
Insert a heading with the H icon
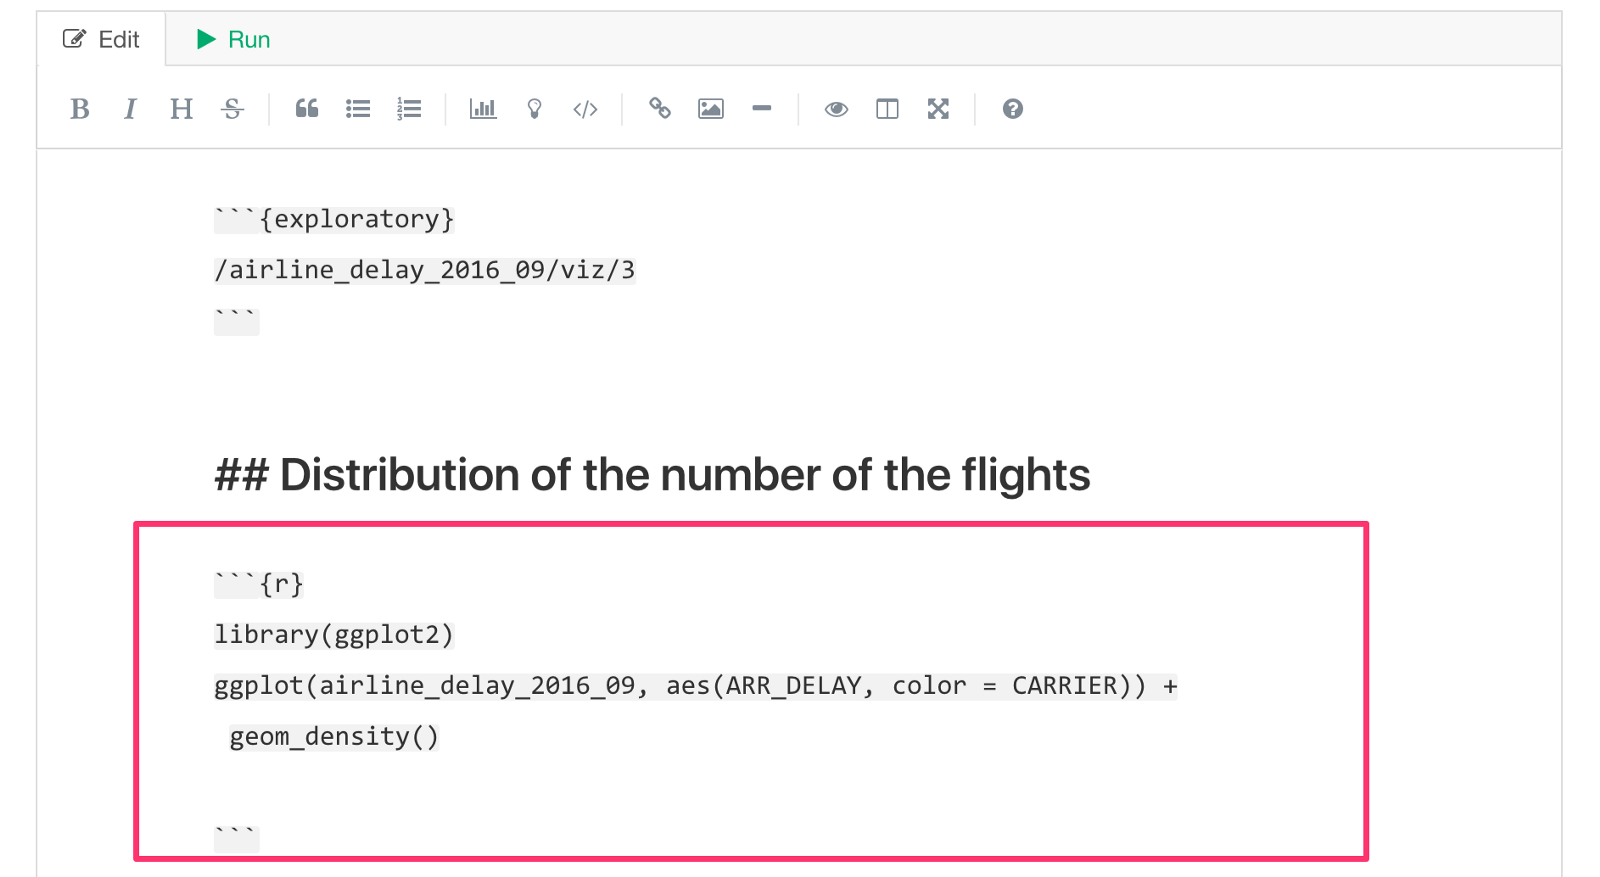click(x=181, y=109)
